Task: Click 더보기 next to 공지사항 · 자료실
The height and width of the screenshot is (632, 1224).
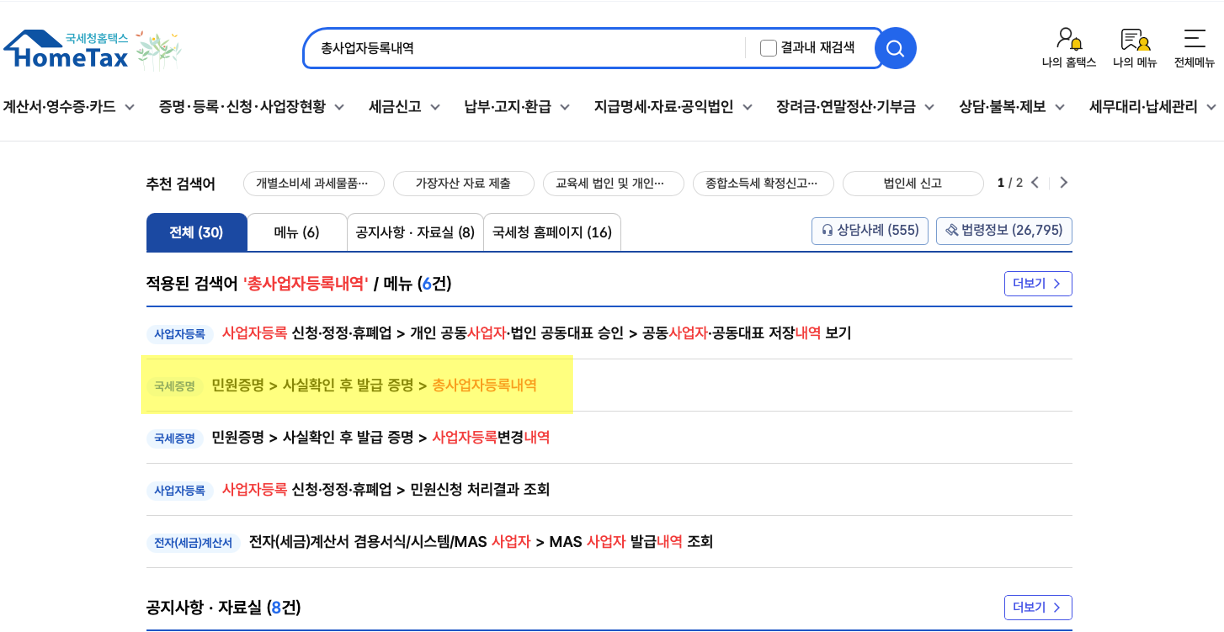Action: (1038, 608)
